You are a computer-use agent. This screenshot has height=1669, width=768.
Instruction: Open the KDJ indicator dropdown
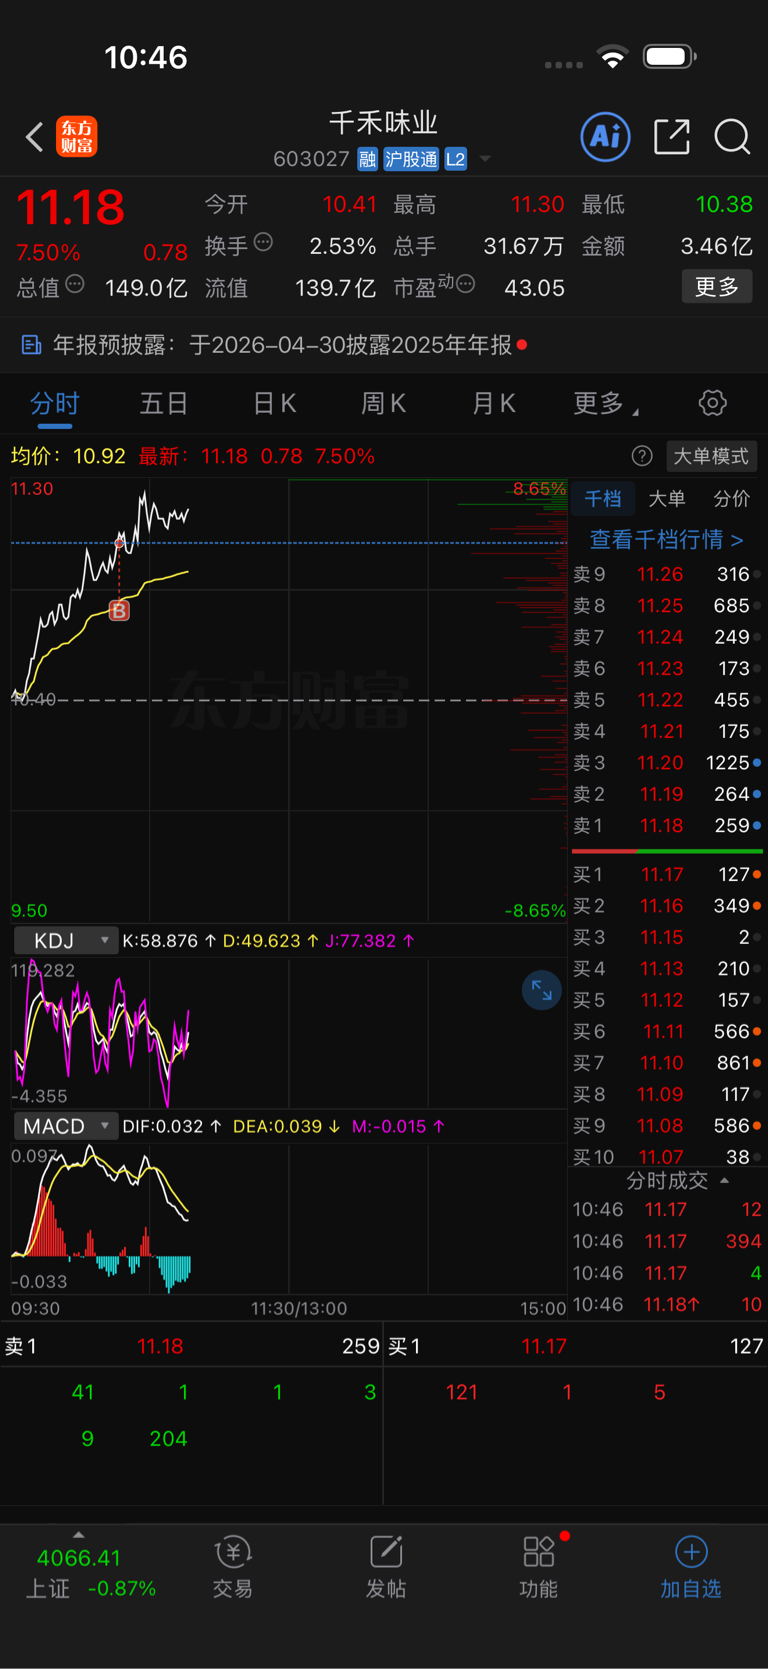pos(65,941)
